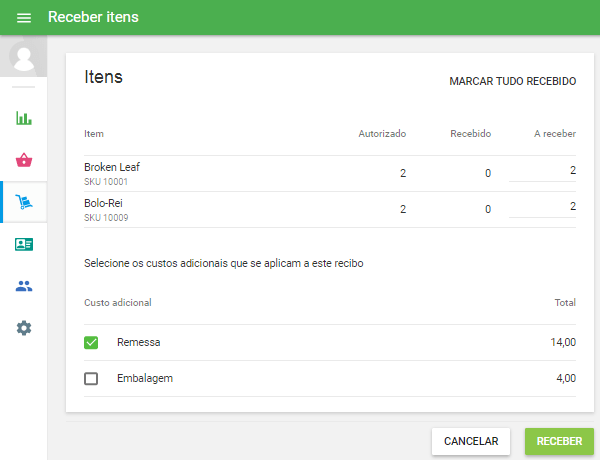Click the Receber itens page title
This screenshot has height=460, width=600.
tap(93, 17)
